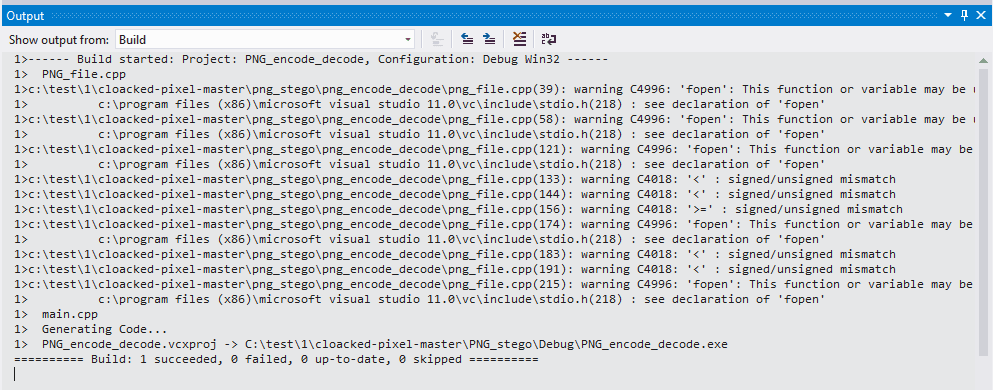The width and height of the screenshot is (993, 390).
Task: Click the png_file.cpp(174) fopen warning line
Action: 494,224
